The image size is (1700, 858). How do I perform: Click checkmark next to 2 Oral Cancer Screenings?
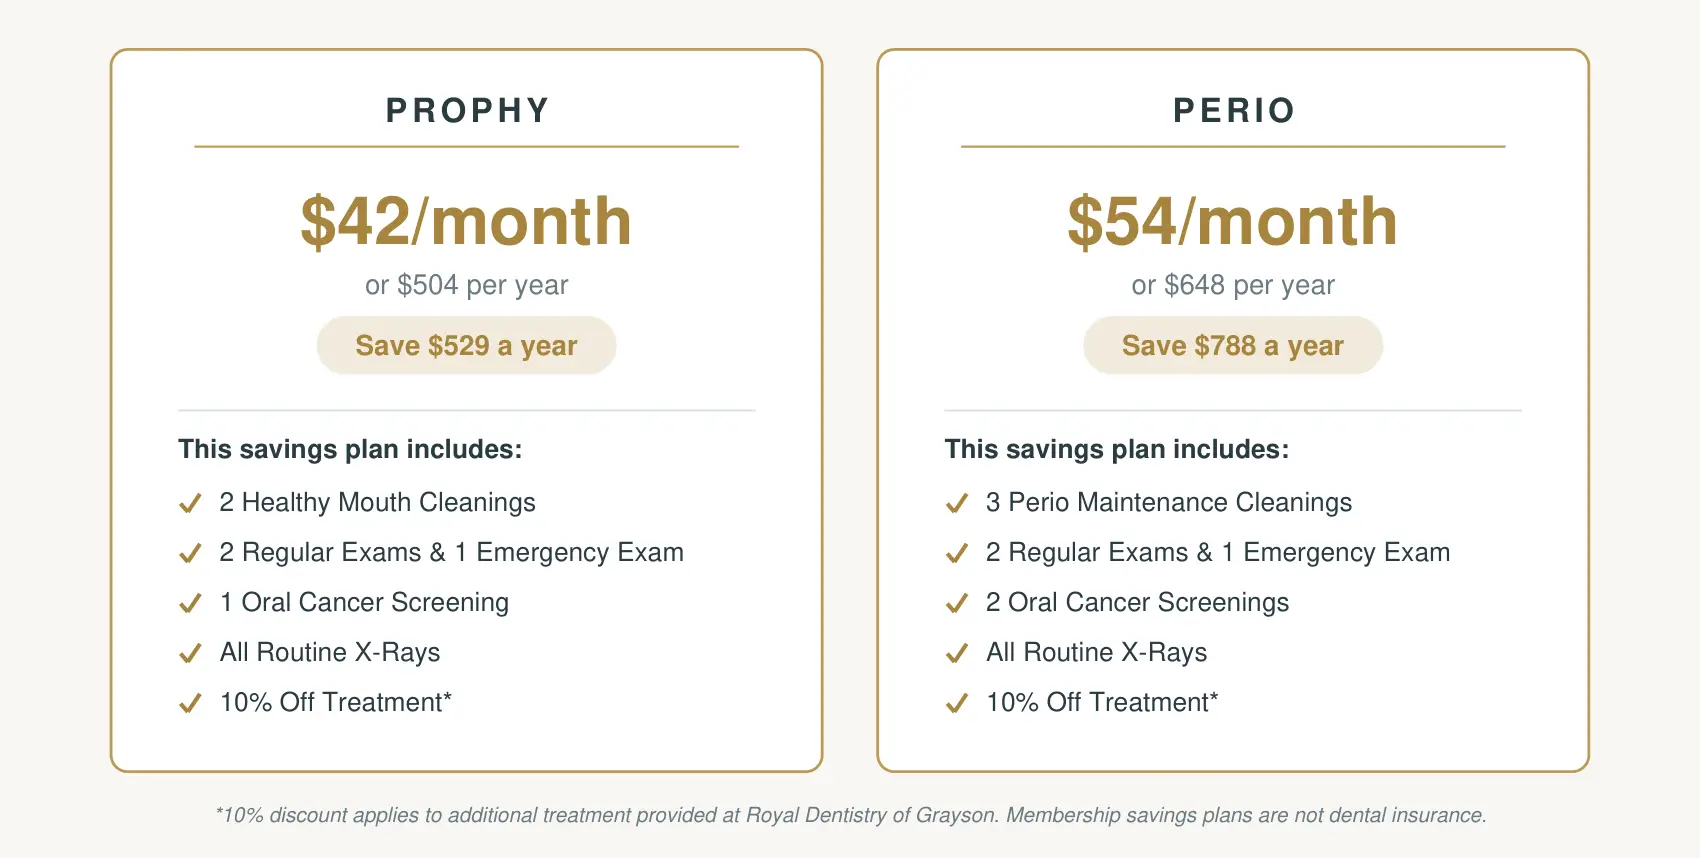click(x=957, y=603)
